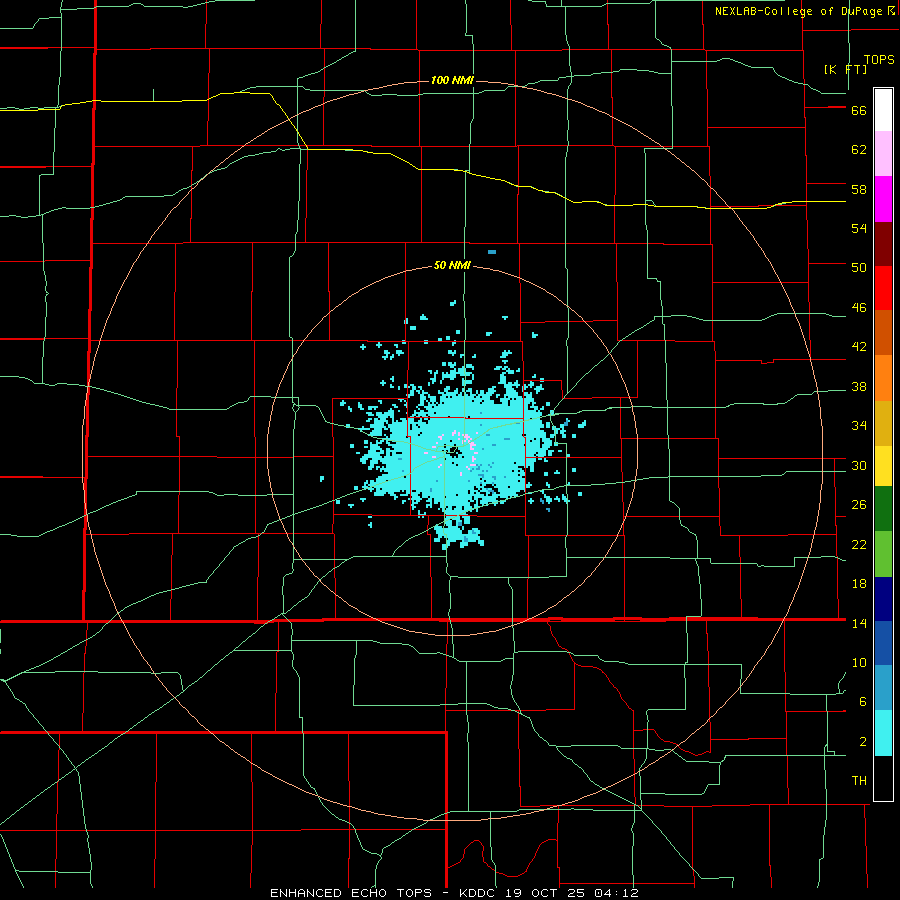The width and height of the screenshot is (900, 900).
Task: Click the 100 NMI range ring label
Action: coord(452,80)
